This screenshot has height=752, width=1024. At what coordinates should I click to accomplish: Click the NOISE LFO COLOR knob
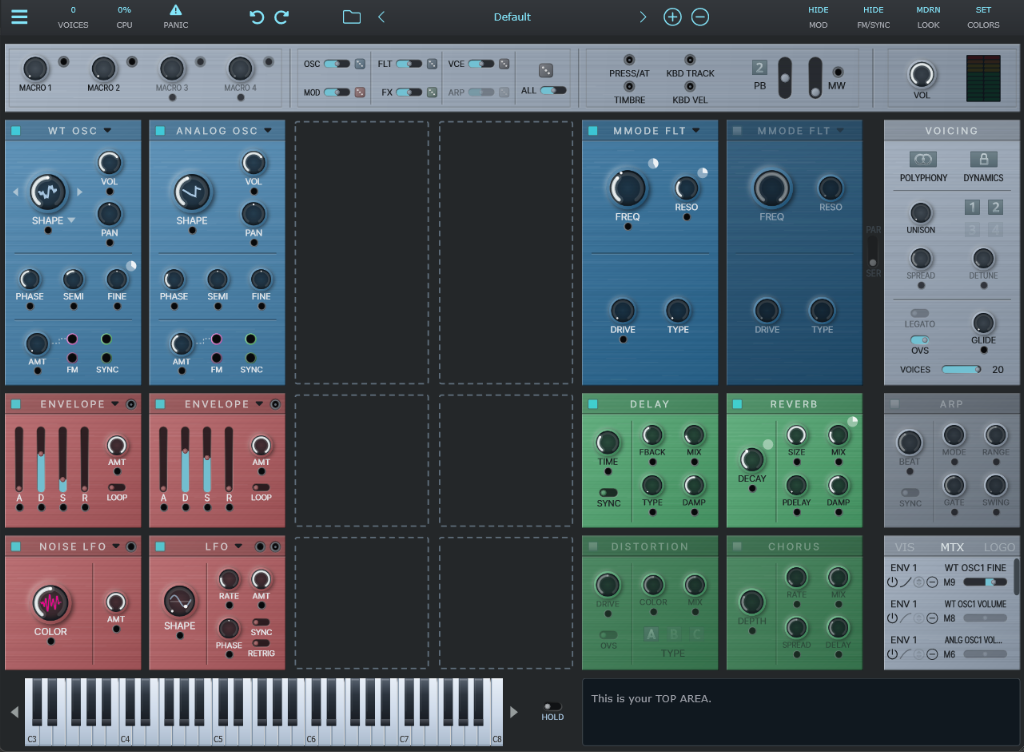pyautogui.click(x=50, y=603)
